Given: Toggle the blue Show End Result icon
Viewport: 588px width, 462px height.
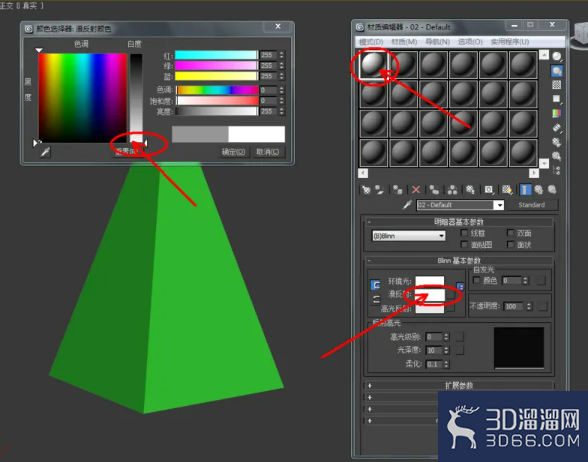Looking at the screenshot, I should [x=525, y=190].
